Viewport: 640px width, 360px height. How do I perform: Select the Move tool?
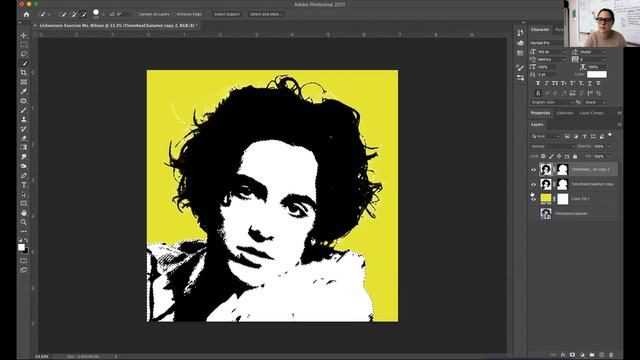(24, 36)
